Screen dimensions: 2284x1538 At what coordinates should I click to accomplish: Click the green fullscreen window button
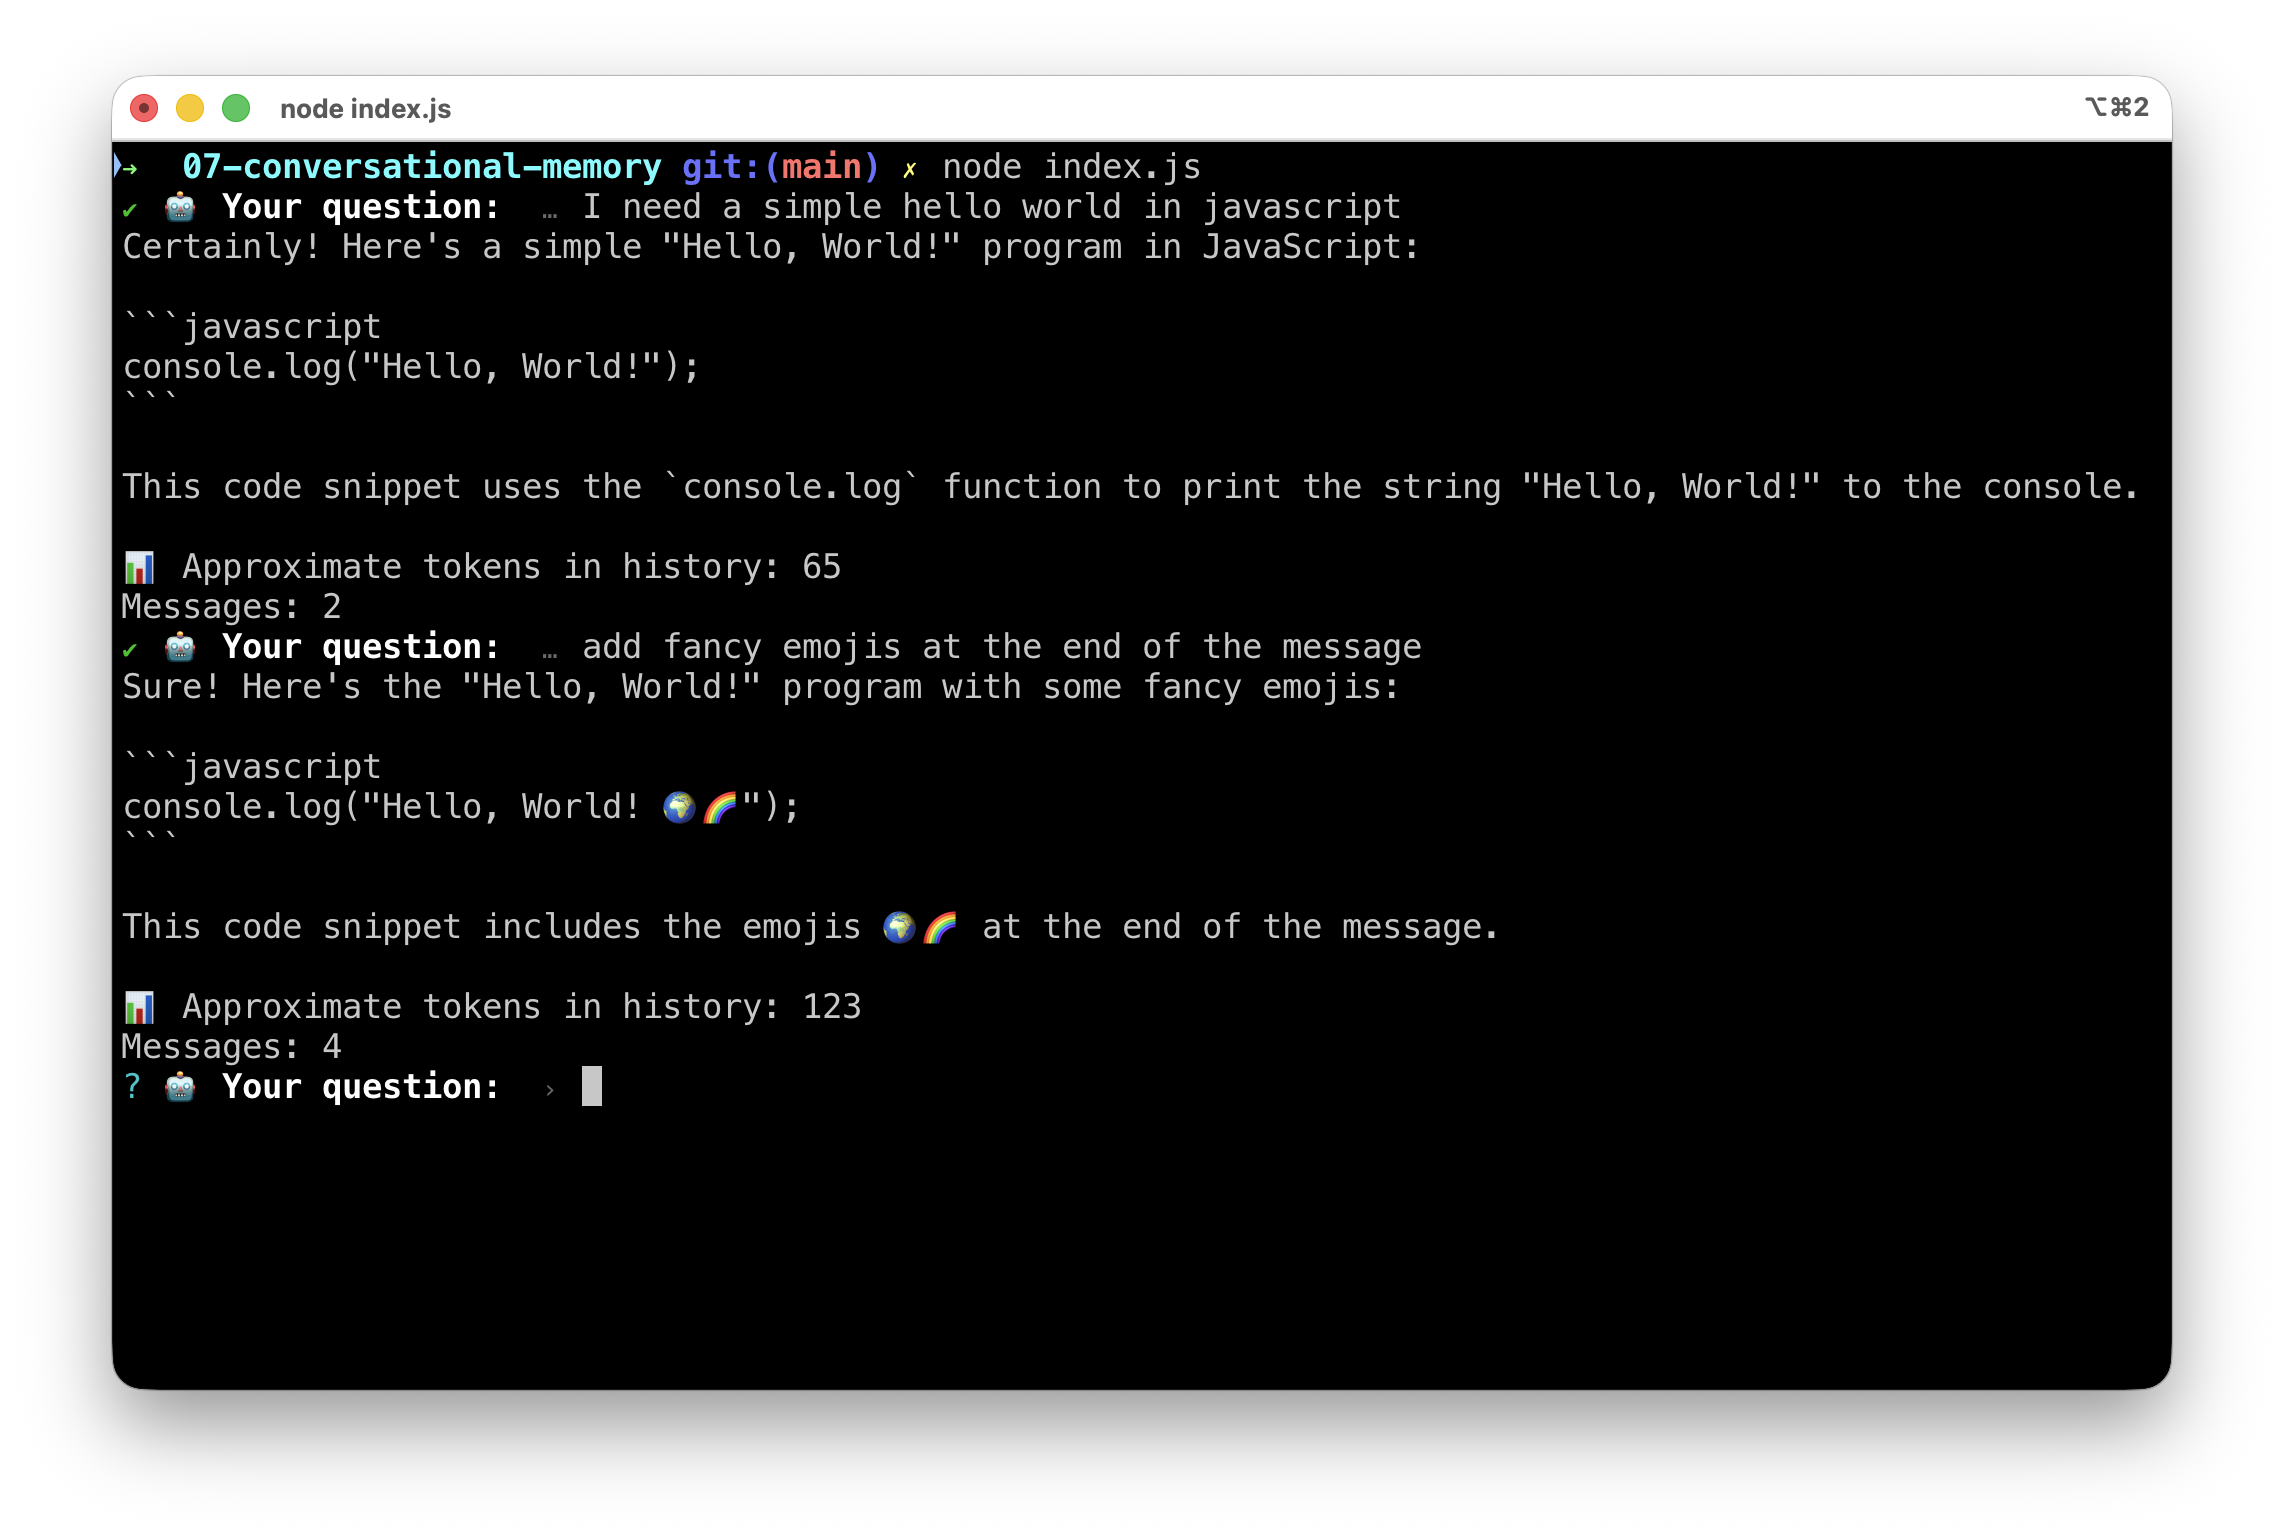click(236, 108)
